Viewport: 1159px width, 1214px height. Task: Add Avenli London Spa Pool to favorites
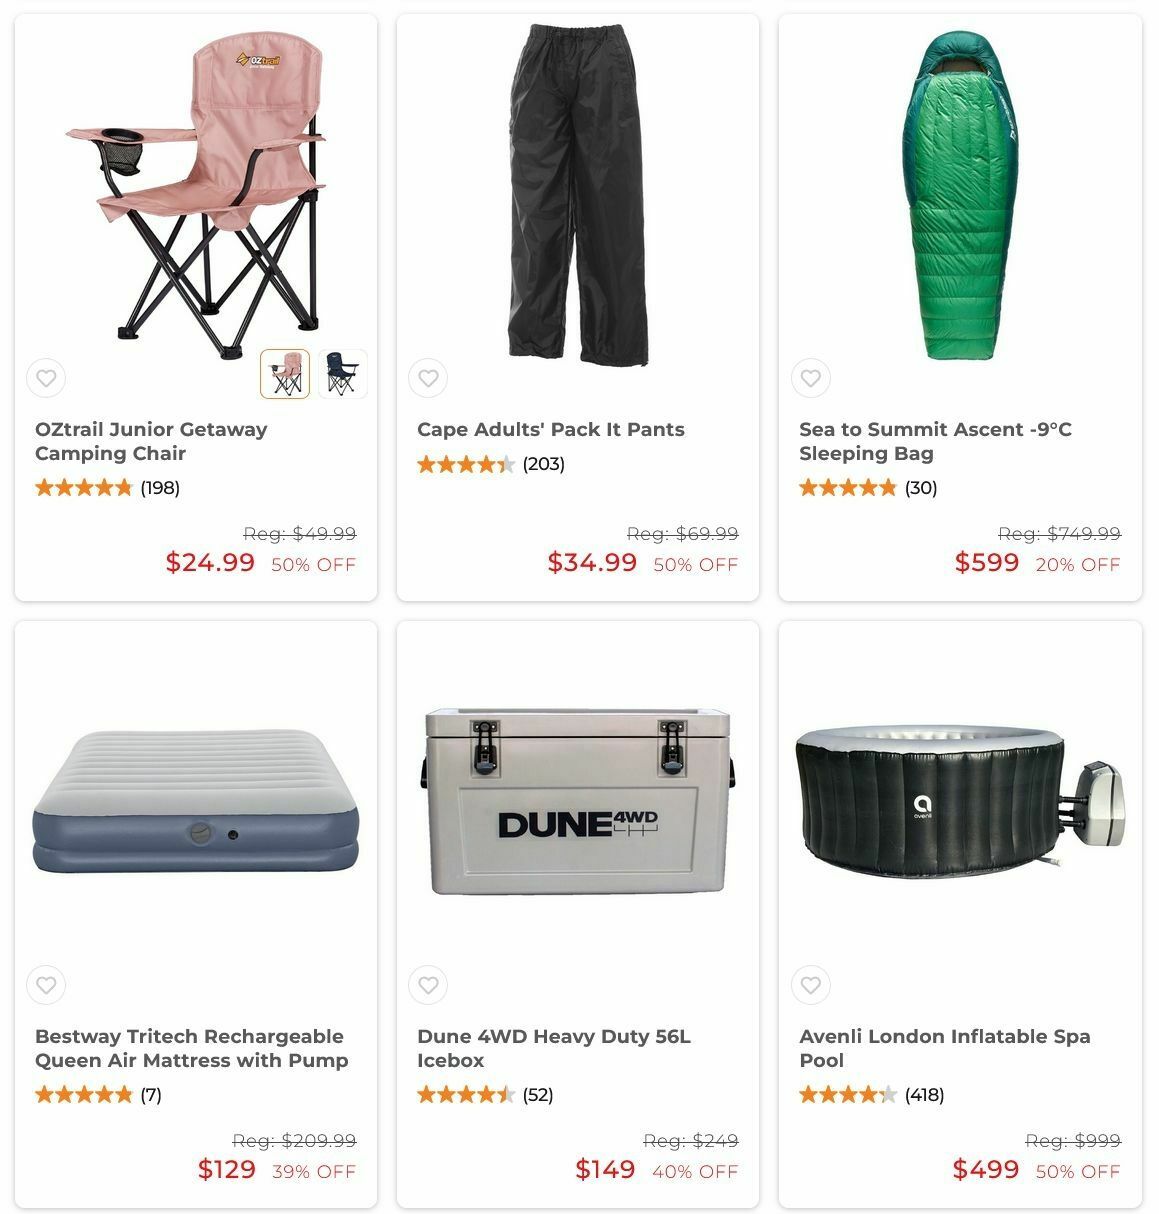pos(811,985)
